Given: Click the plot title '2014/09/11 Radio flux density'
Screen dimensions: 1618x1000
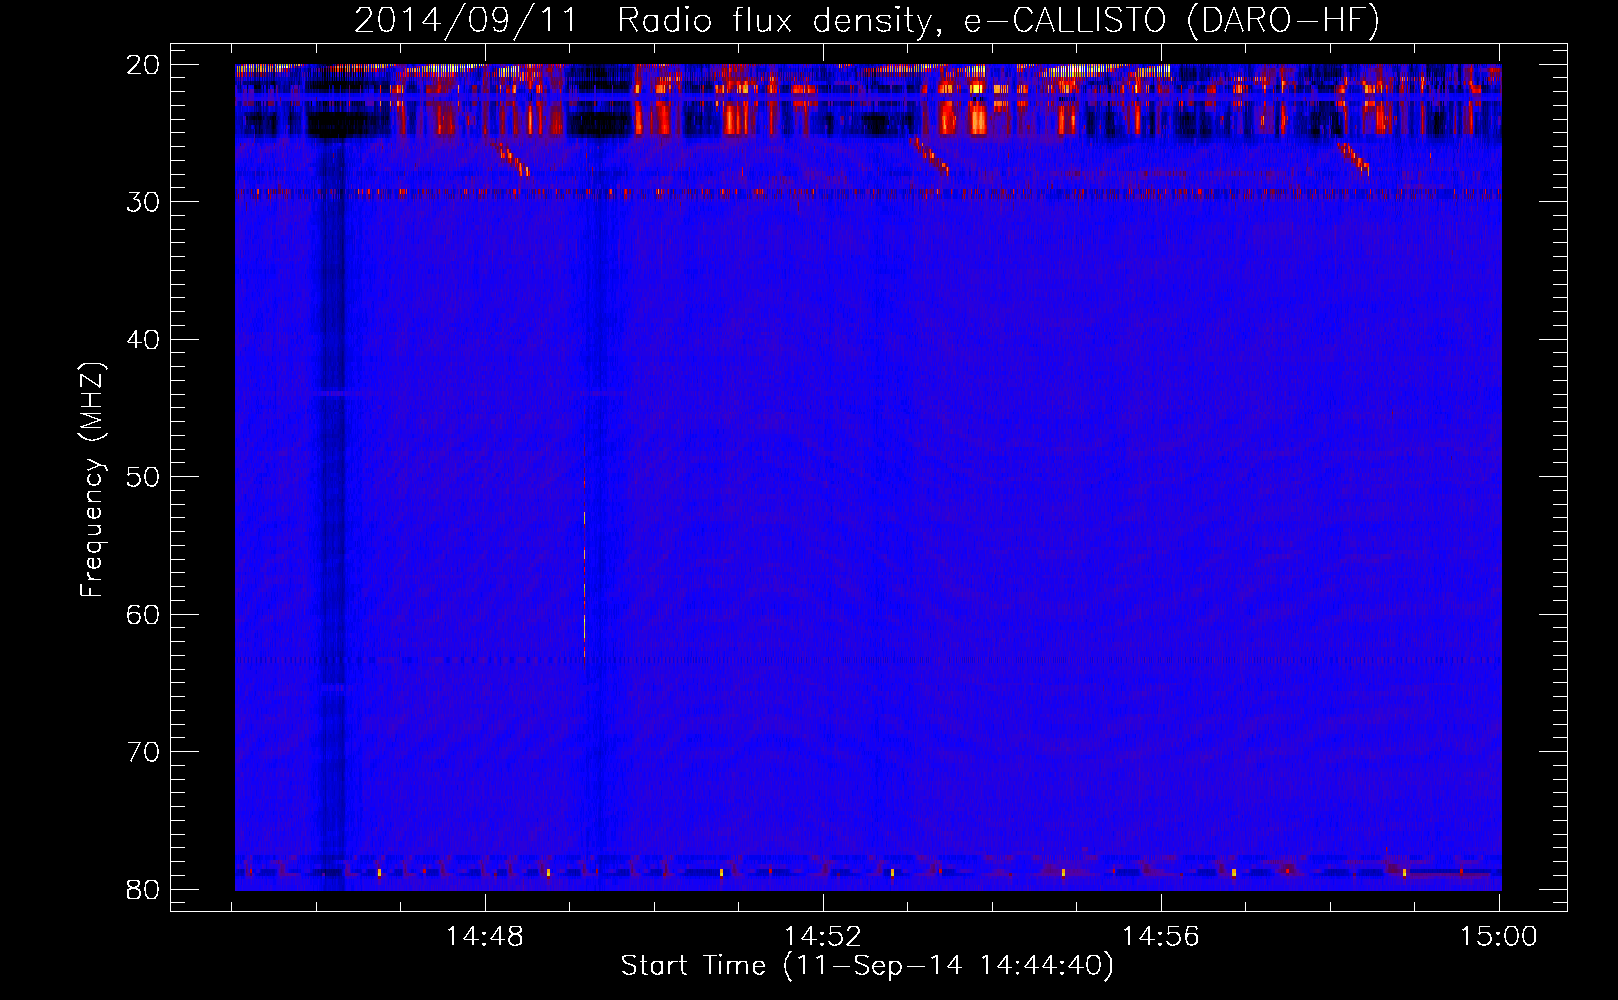Looking at the screenshot, I should tap(868, 20).
